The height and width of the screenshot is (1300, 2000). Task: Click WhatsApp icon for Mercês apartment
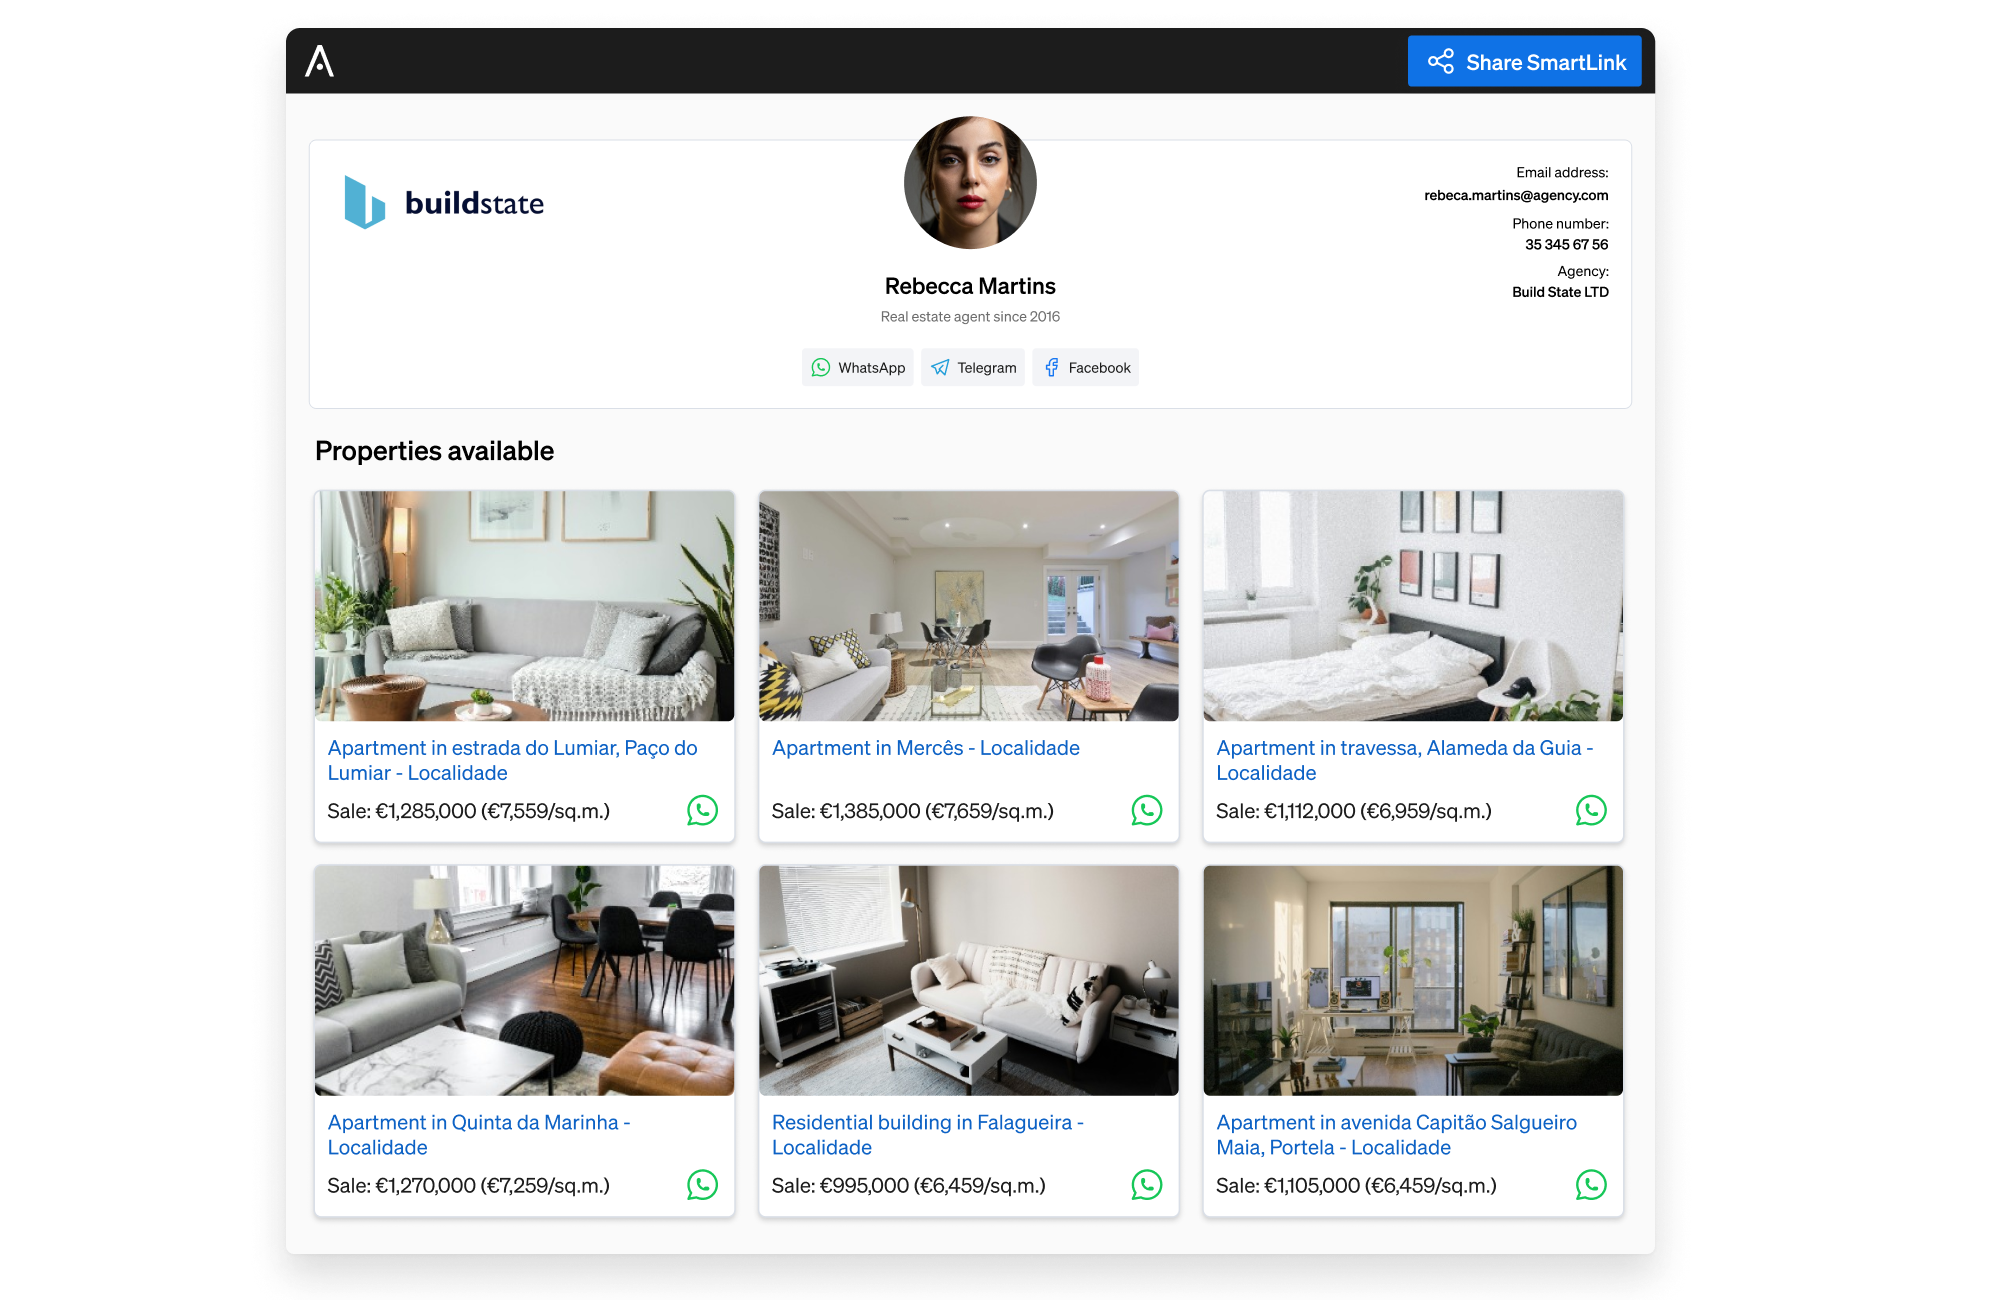1147,810
